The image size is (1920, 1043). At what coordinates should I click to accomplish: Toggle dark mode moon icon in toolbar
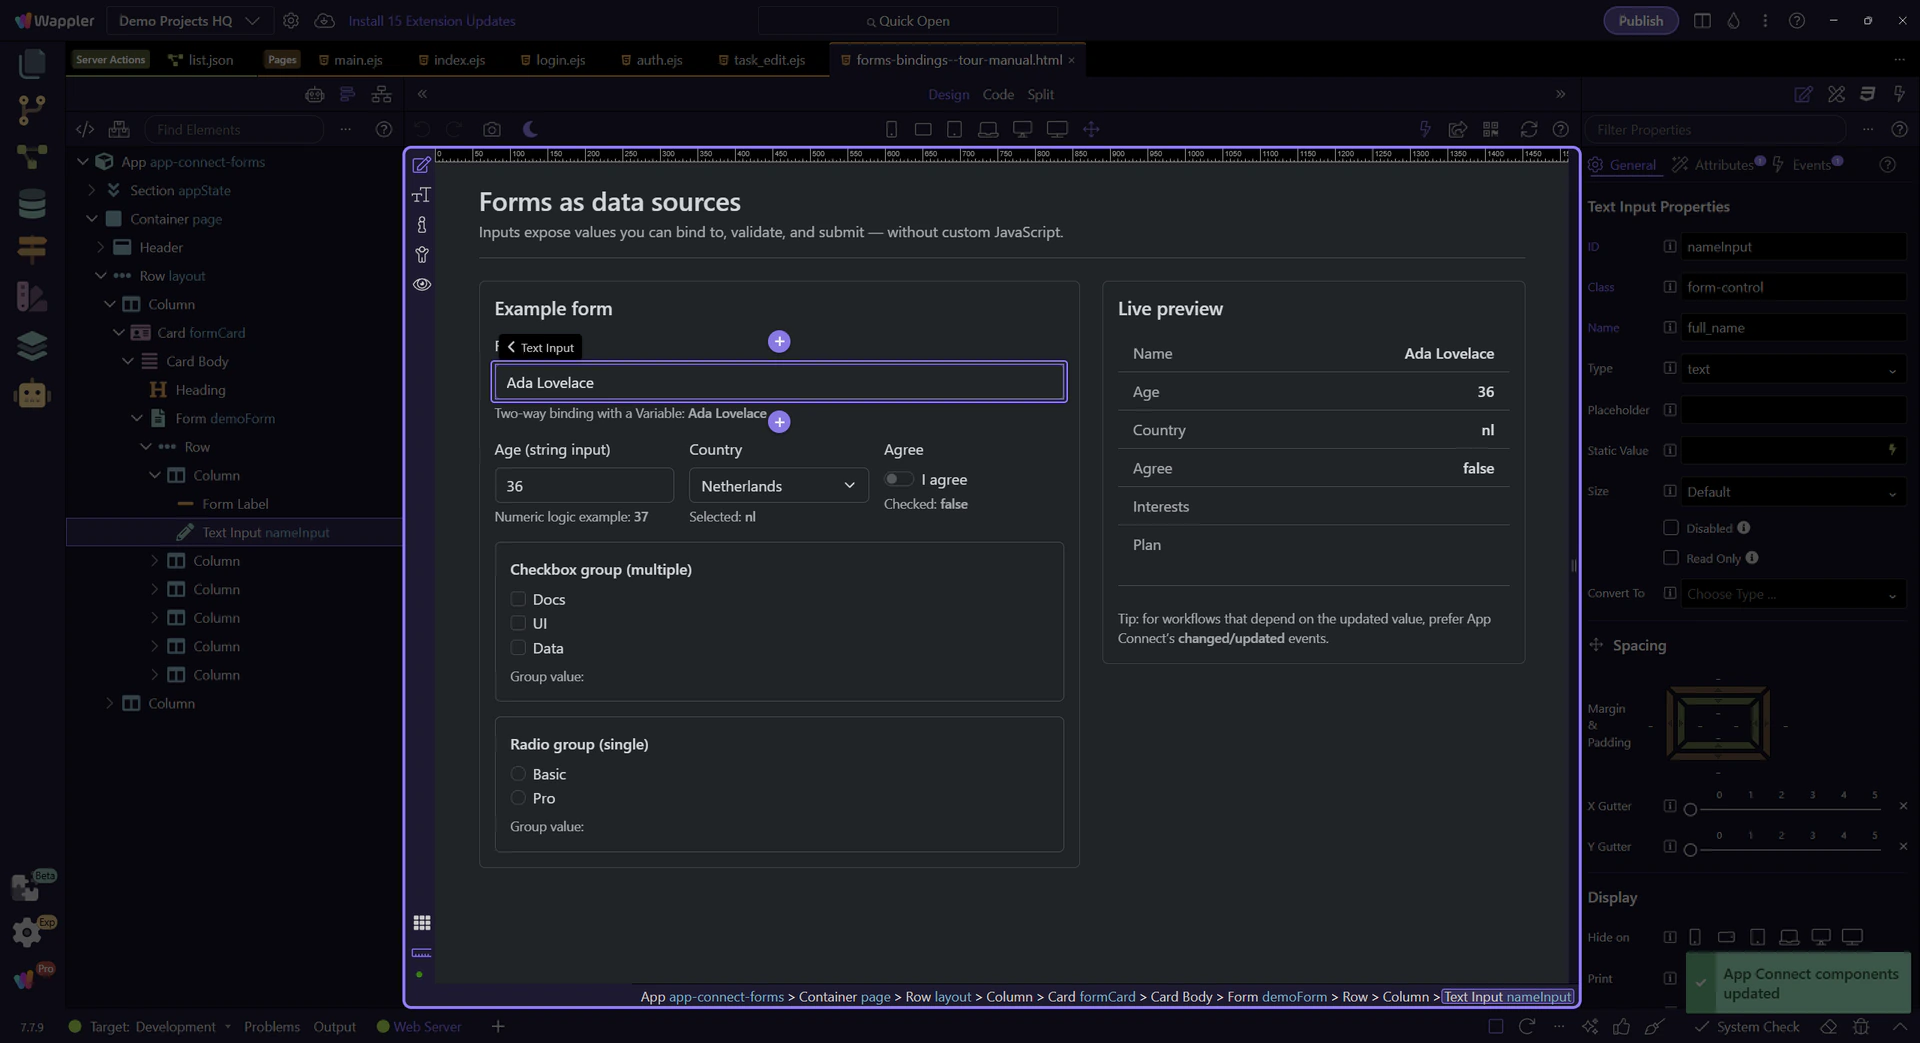click(x=530, y=129)
